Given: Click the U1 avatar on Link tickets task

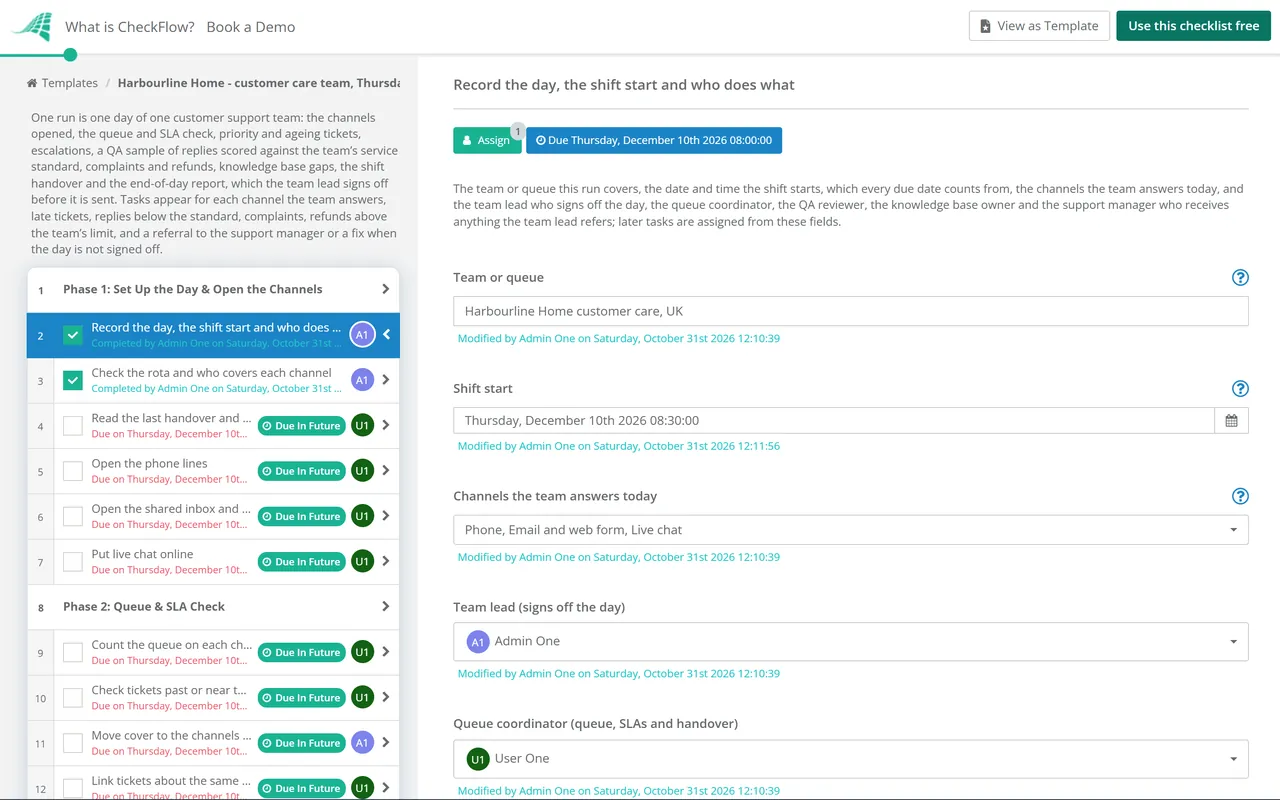Looking at the screenshot, I should (x=362, y=788).
